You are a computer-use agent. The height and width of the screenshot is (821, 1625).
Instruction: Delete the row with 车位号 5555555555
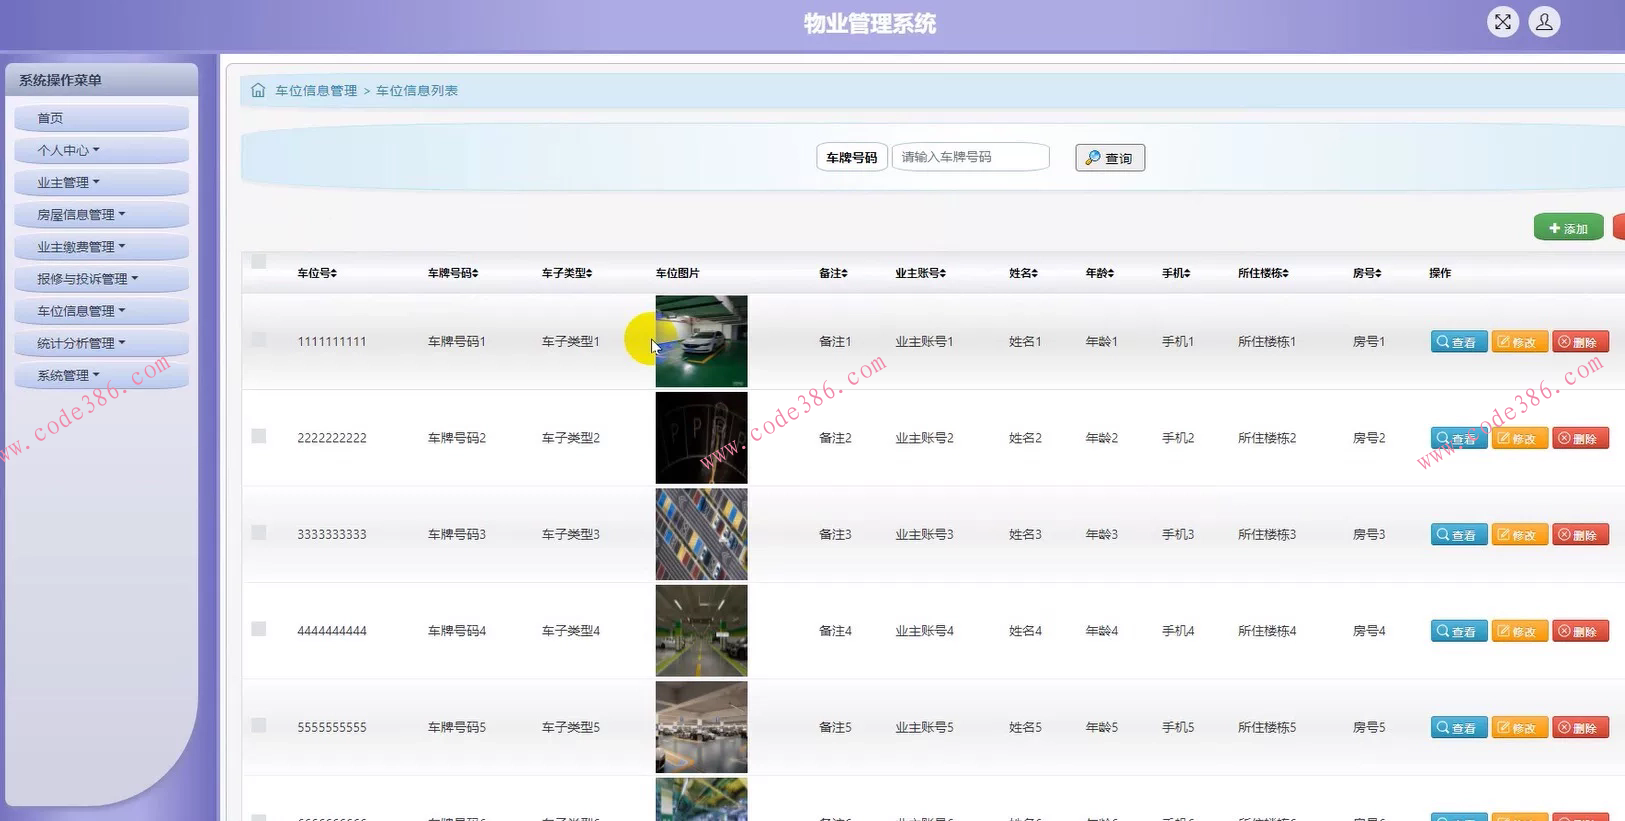tap(1580, 727)
